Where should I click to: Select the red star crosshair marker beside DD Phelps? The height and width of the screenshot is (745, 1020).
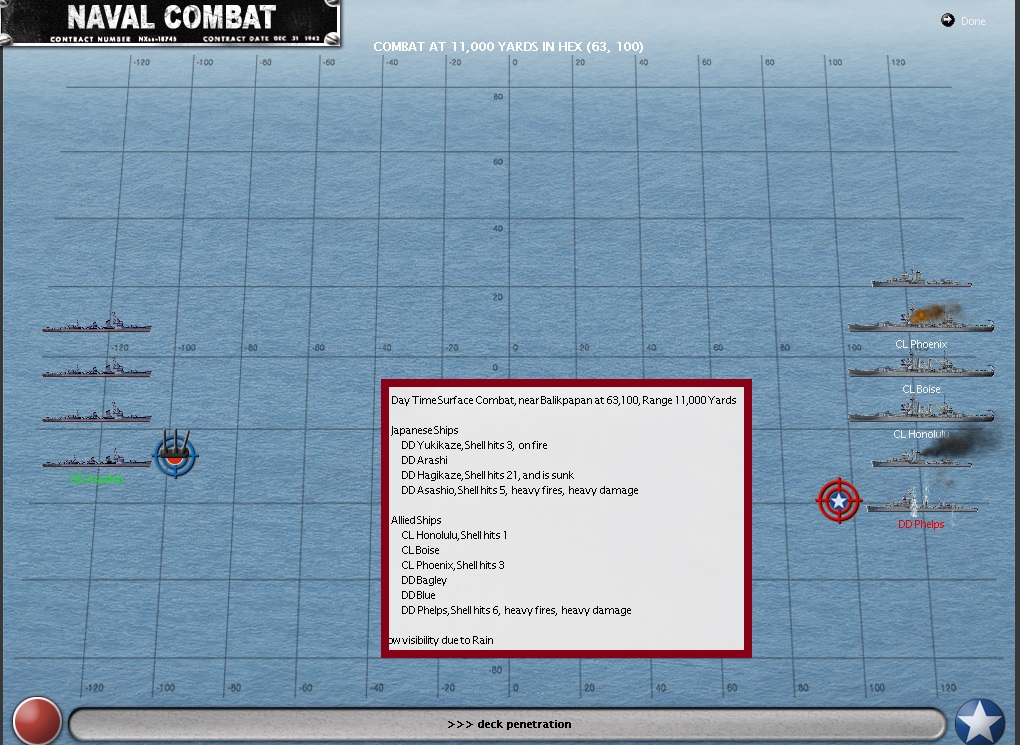839,500
